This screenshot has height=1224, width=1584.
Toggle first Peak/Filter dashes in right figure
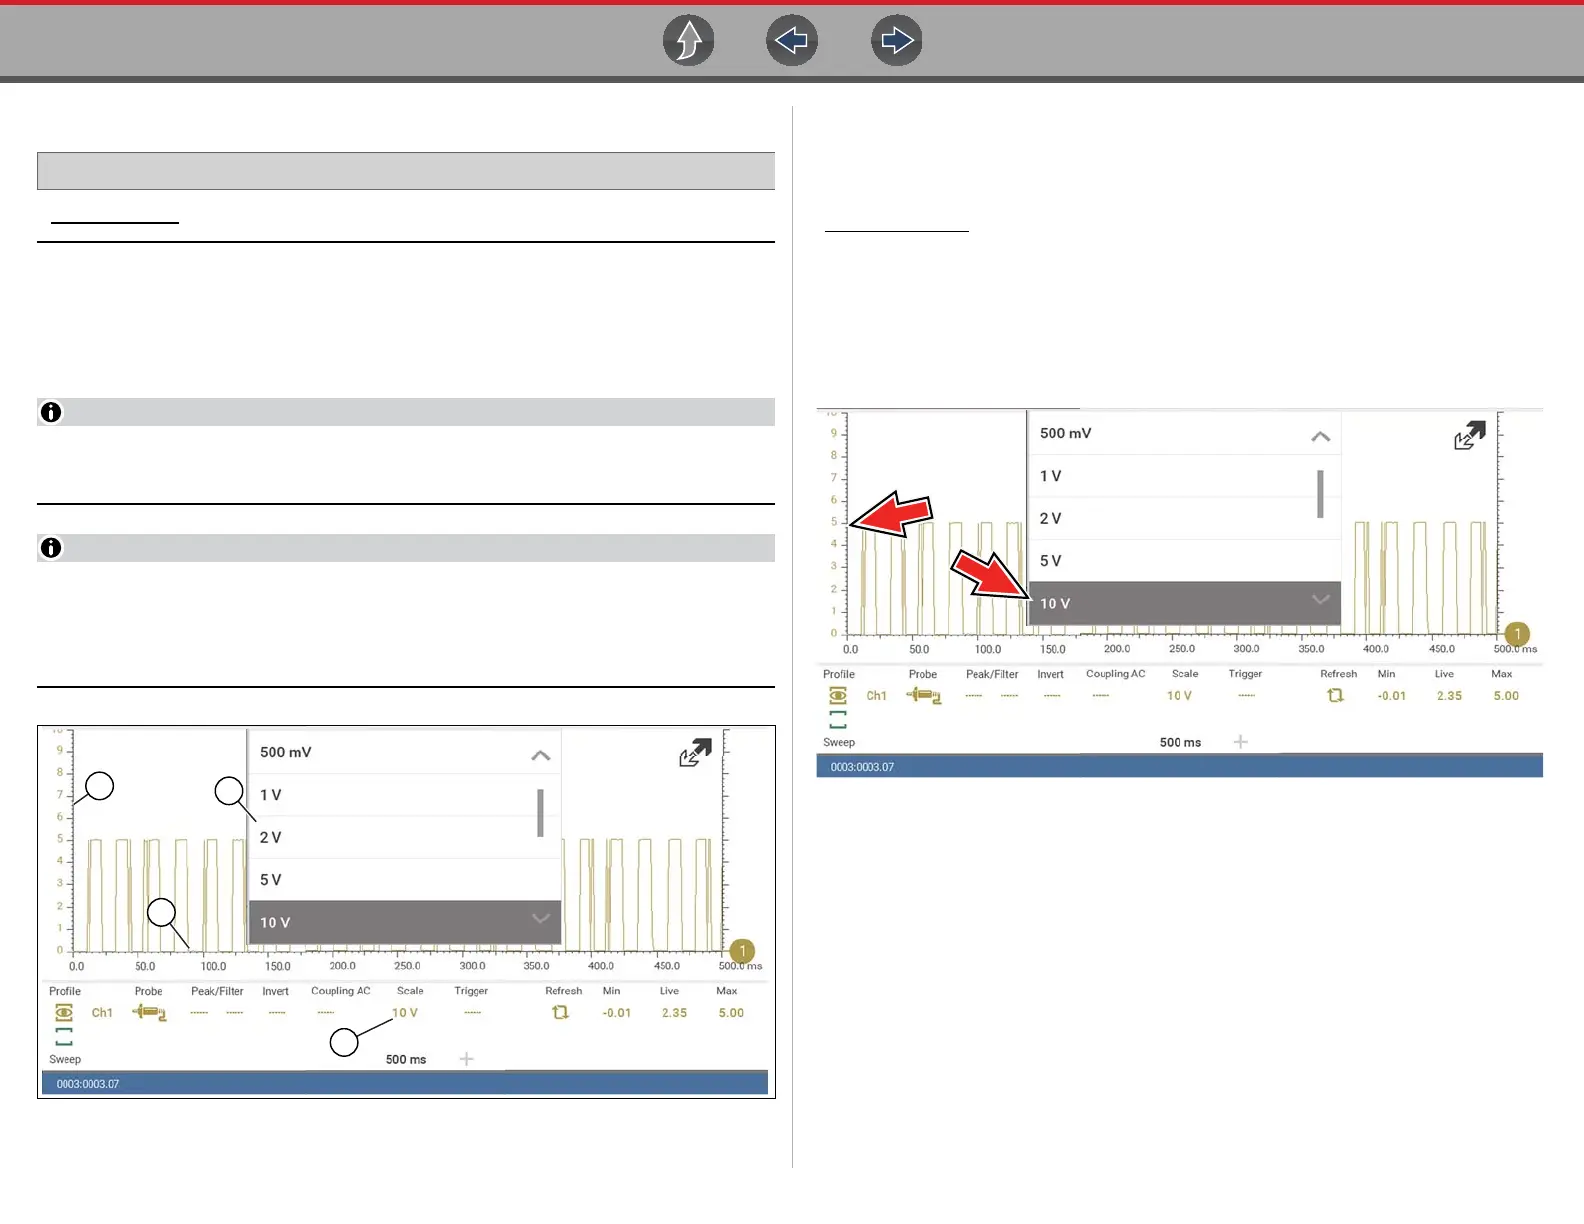click(x=973, y=696)
